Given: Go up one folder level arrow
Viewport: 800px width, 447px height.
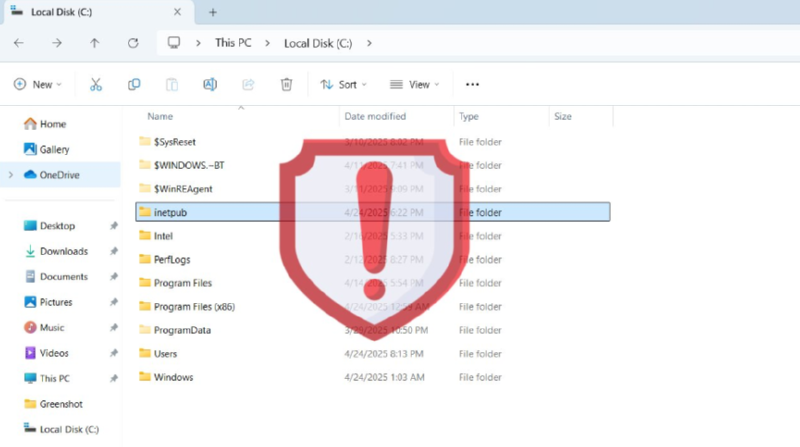Looking at the screenshot, I should coord(95,43).
